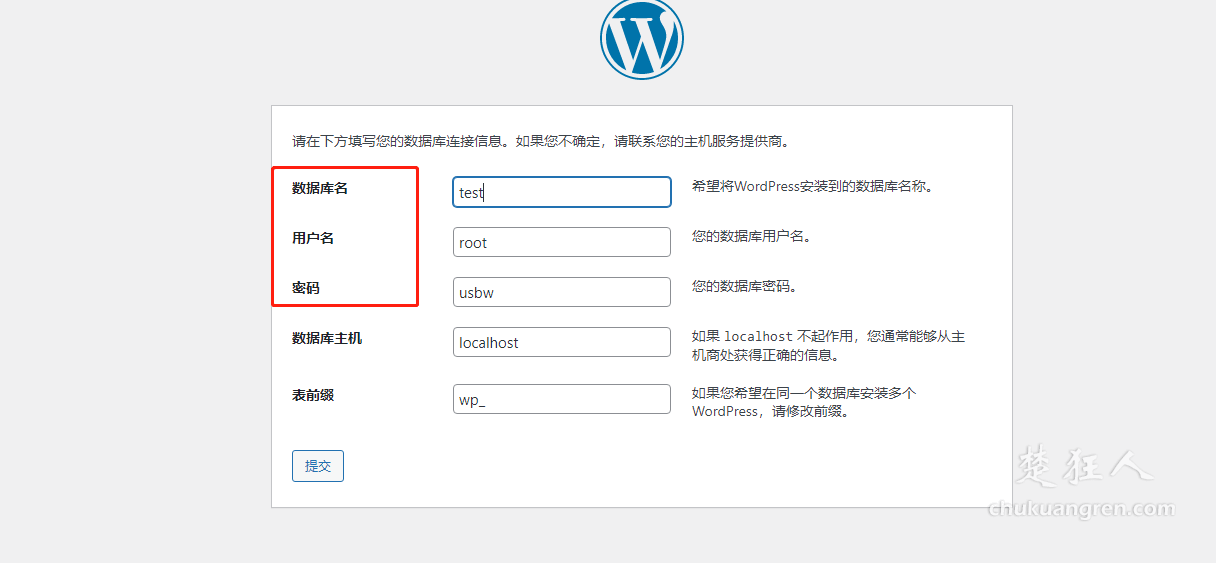Screen dimensions: 1216x563
Task: Click the localhost help text description
Action: (828, 345)
